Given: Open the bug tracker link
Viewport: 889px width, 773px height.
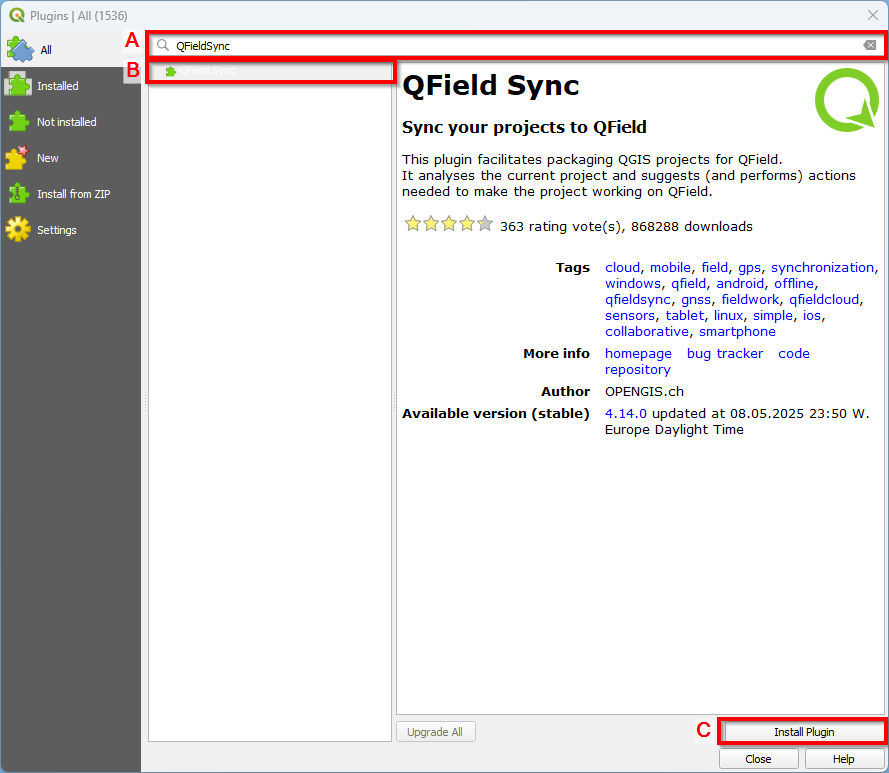Looking at the screenshot, I should pos(724,354).
